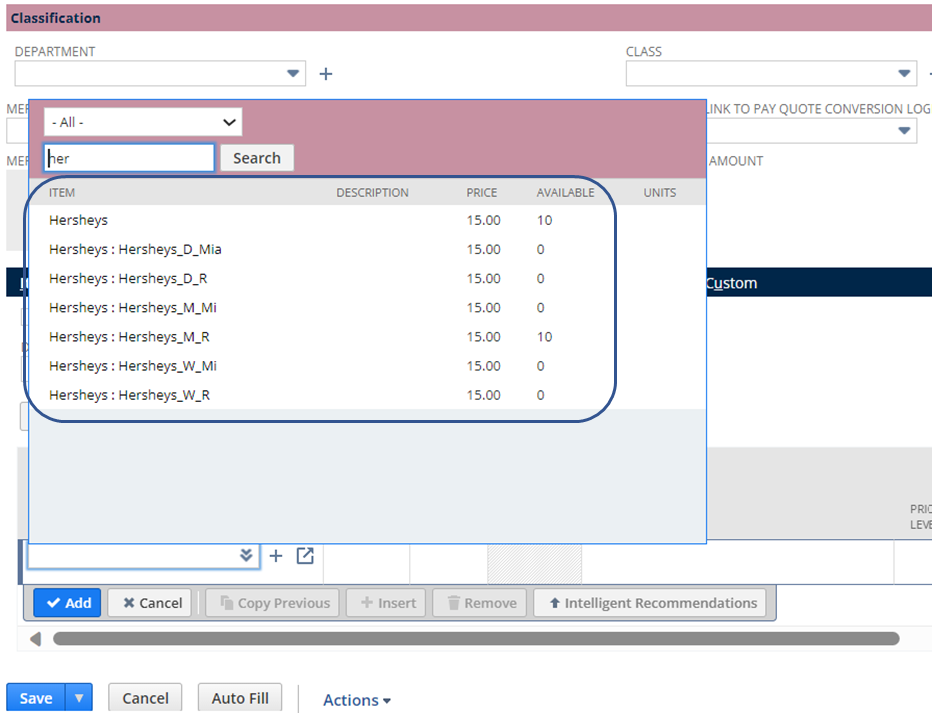Open the Custom subtab
The height and width of the screenshot is (713, 932).
(731, 283)
